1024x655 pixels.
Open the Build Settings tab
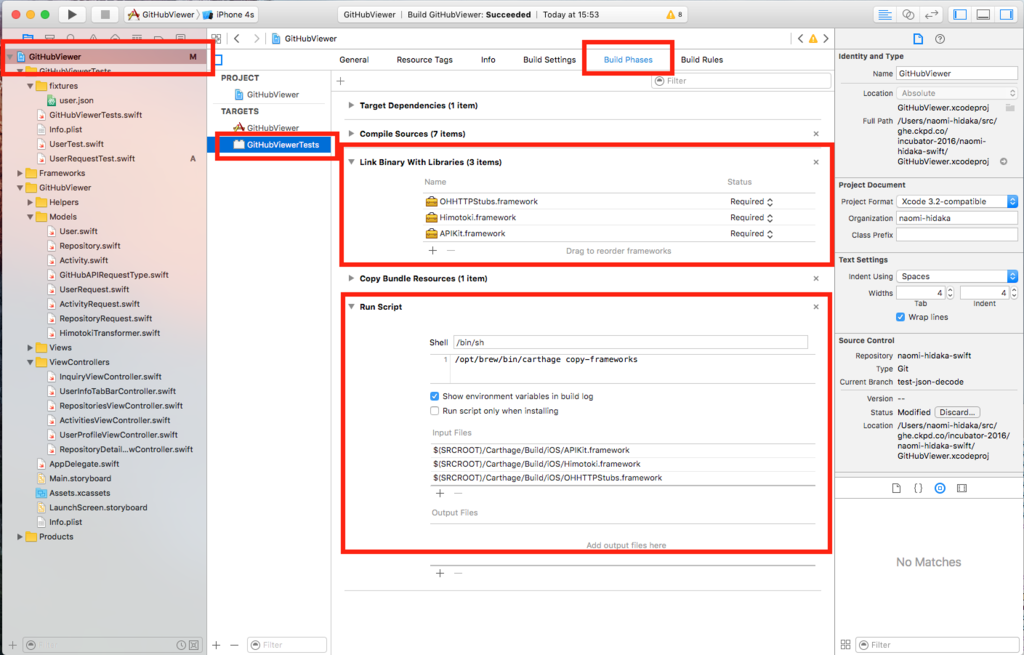(549, 59)
